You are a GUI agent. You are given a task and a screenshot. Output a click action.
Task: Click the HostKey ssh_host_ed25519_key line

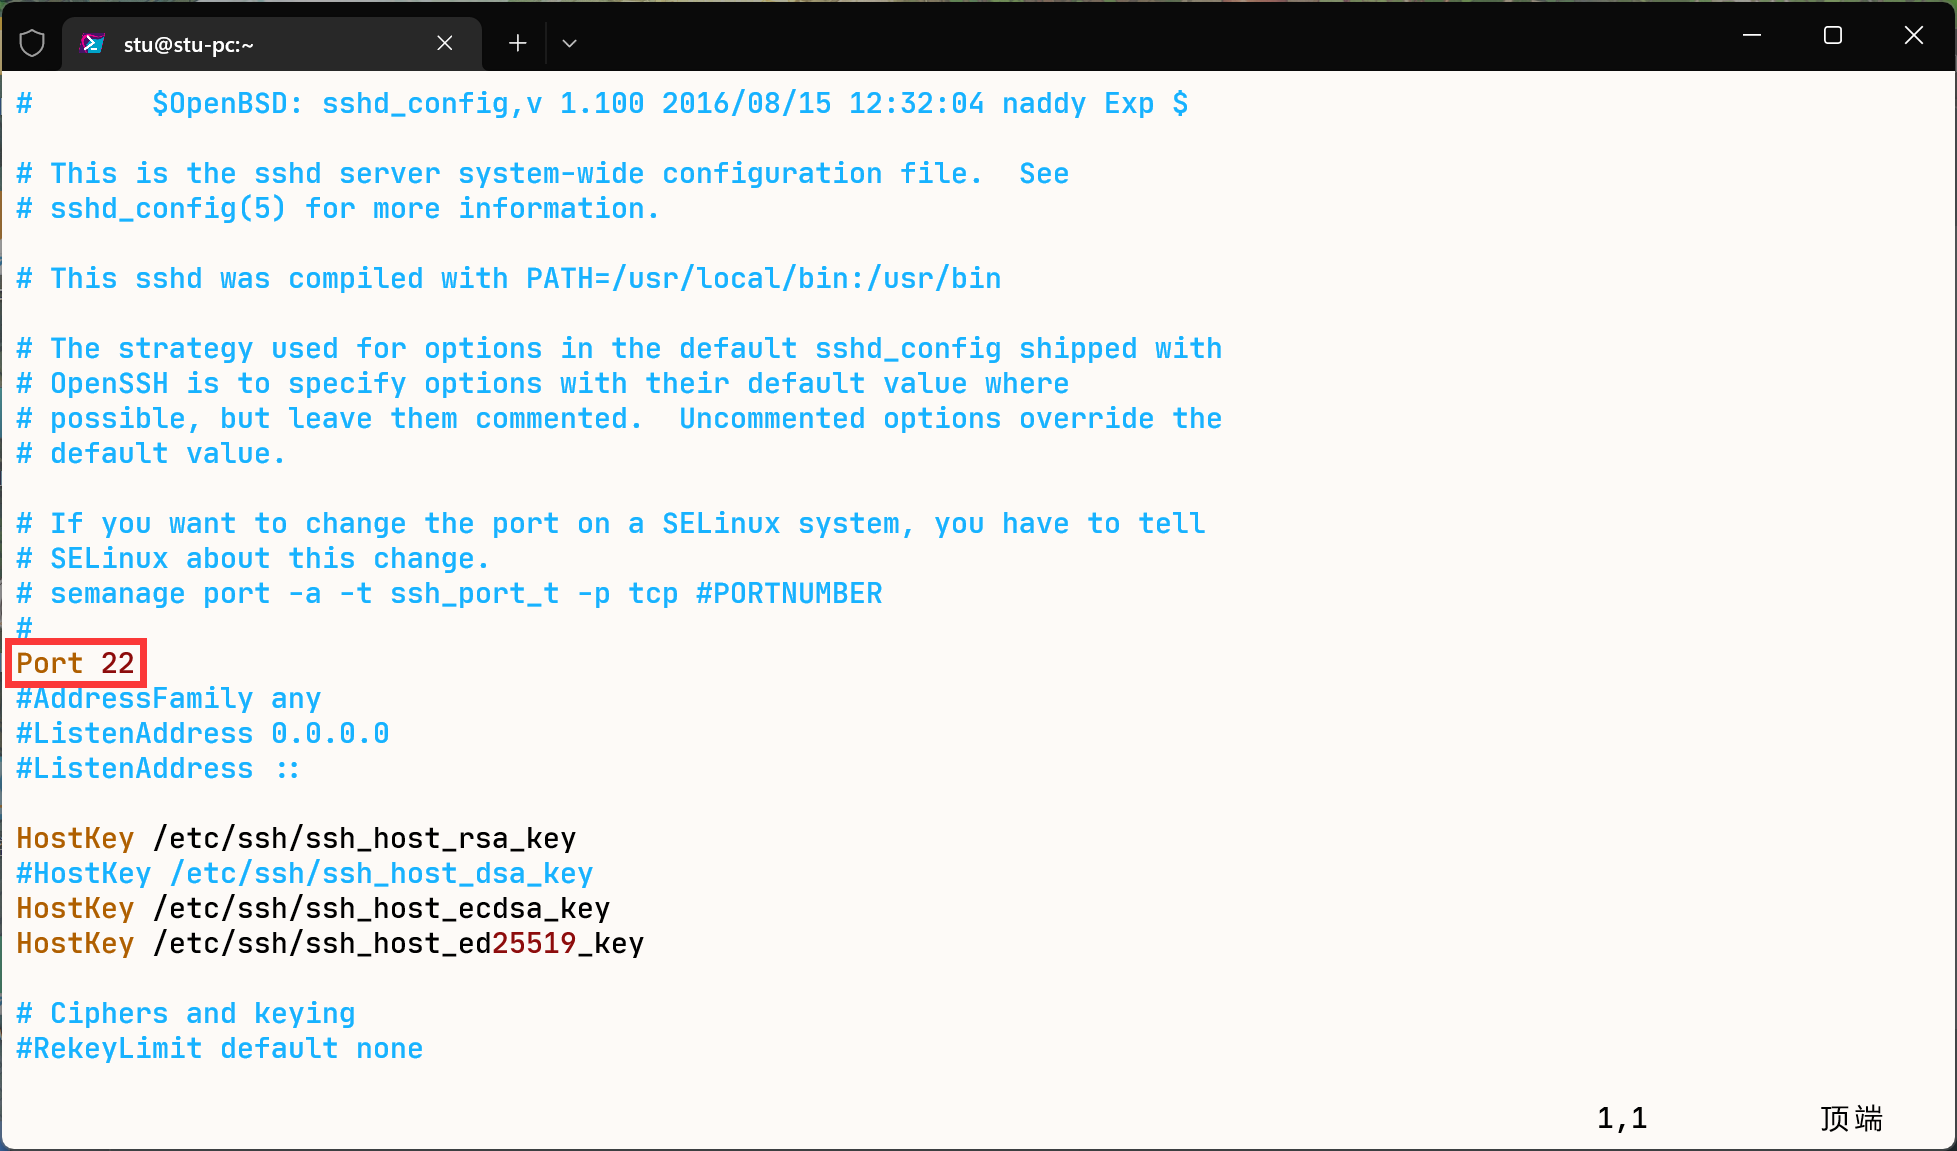329,943
